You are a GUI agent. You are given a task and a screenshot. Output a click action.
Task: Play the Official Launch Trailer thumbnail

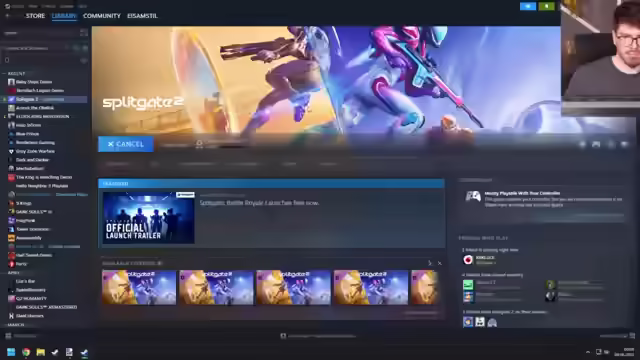(x=149, y=218)
